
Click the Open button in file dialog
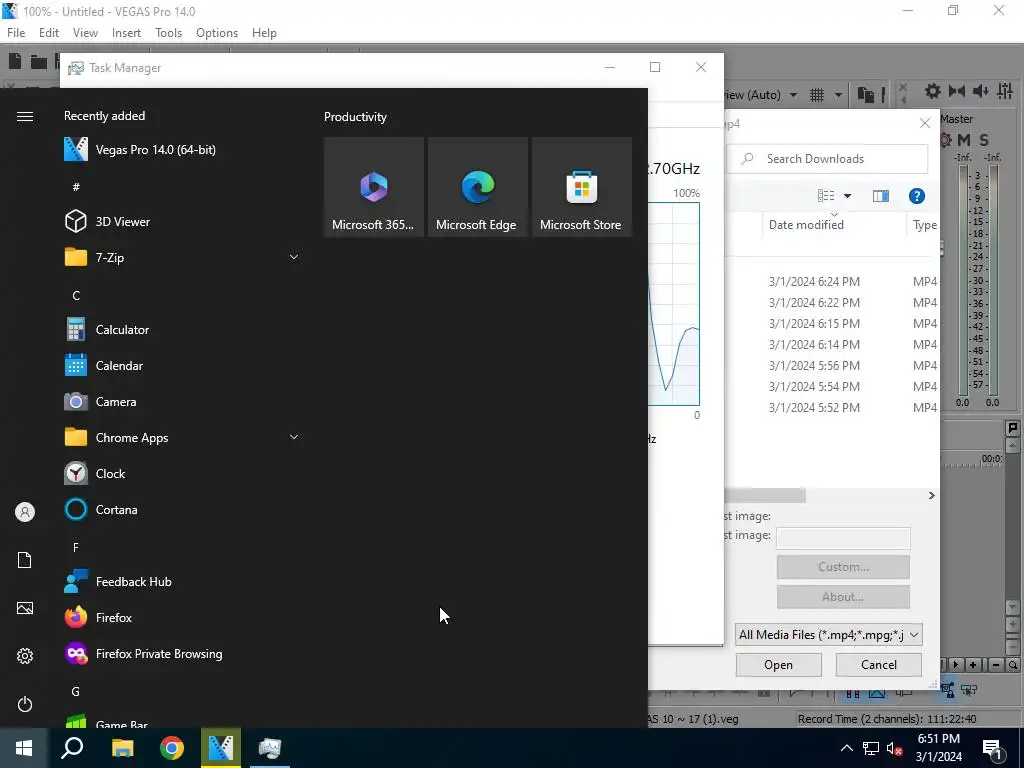(x=778, y=665)
